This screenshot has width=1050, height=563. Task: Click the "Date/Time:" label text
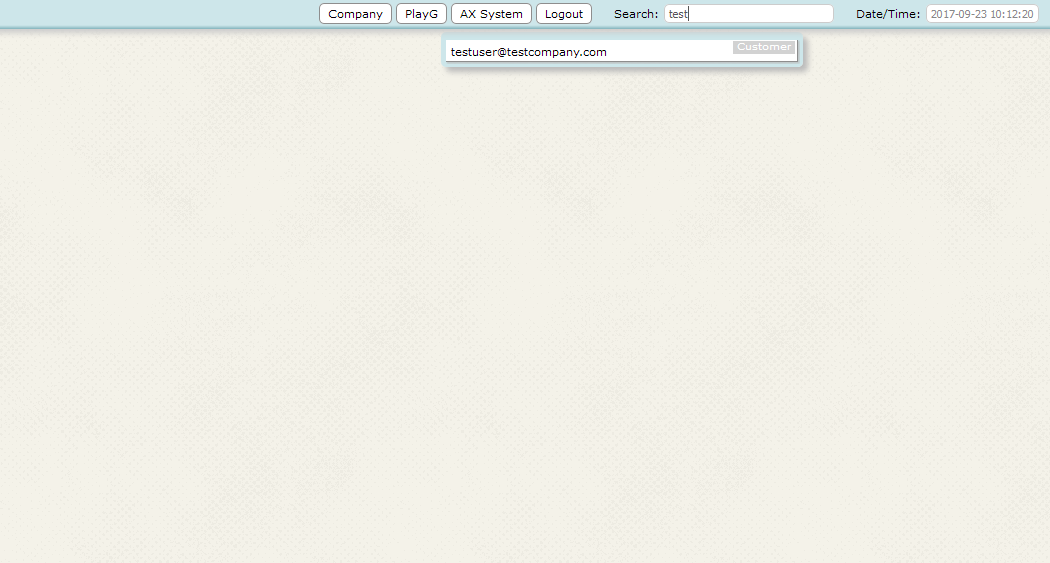pos(887,14)
